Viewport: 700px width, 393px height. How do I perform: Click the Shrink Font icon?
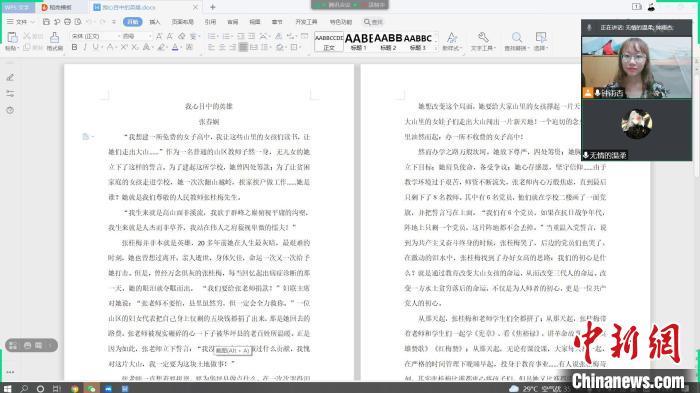tap(170, 36)
